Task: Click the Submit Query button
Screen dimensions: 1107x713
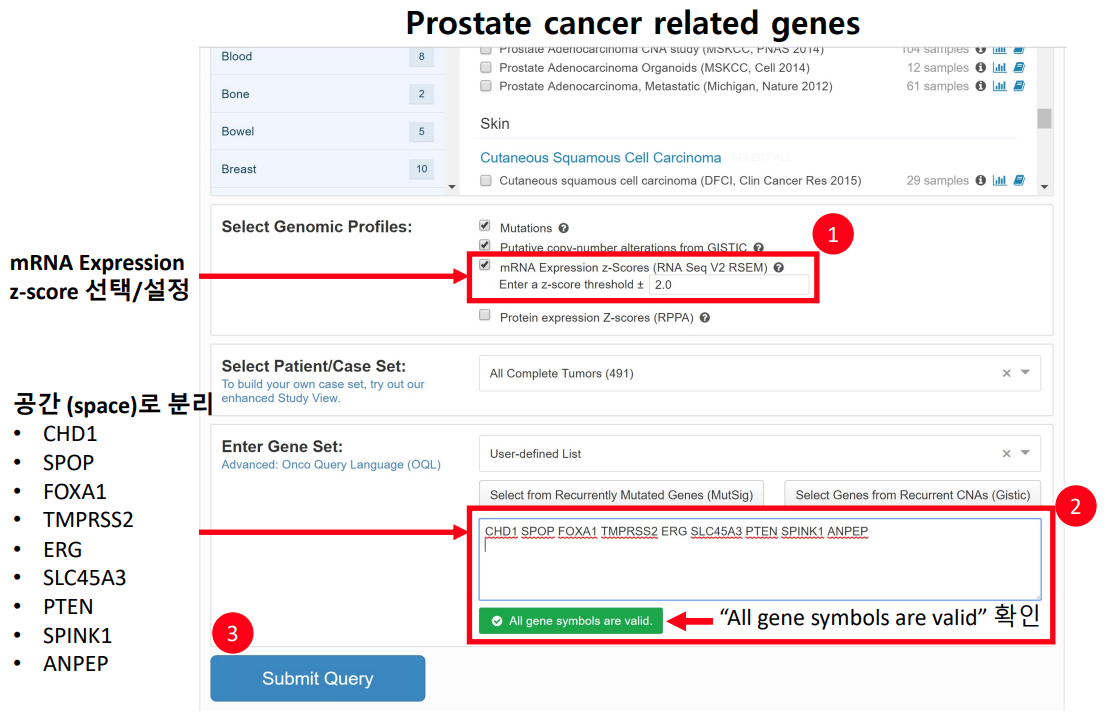Action: 317,678
